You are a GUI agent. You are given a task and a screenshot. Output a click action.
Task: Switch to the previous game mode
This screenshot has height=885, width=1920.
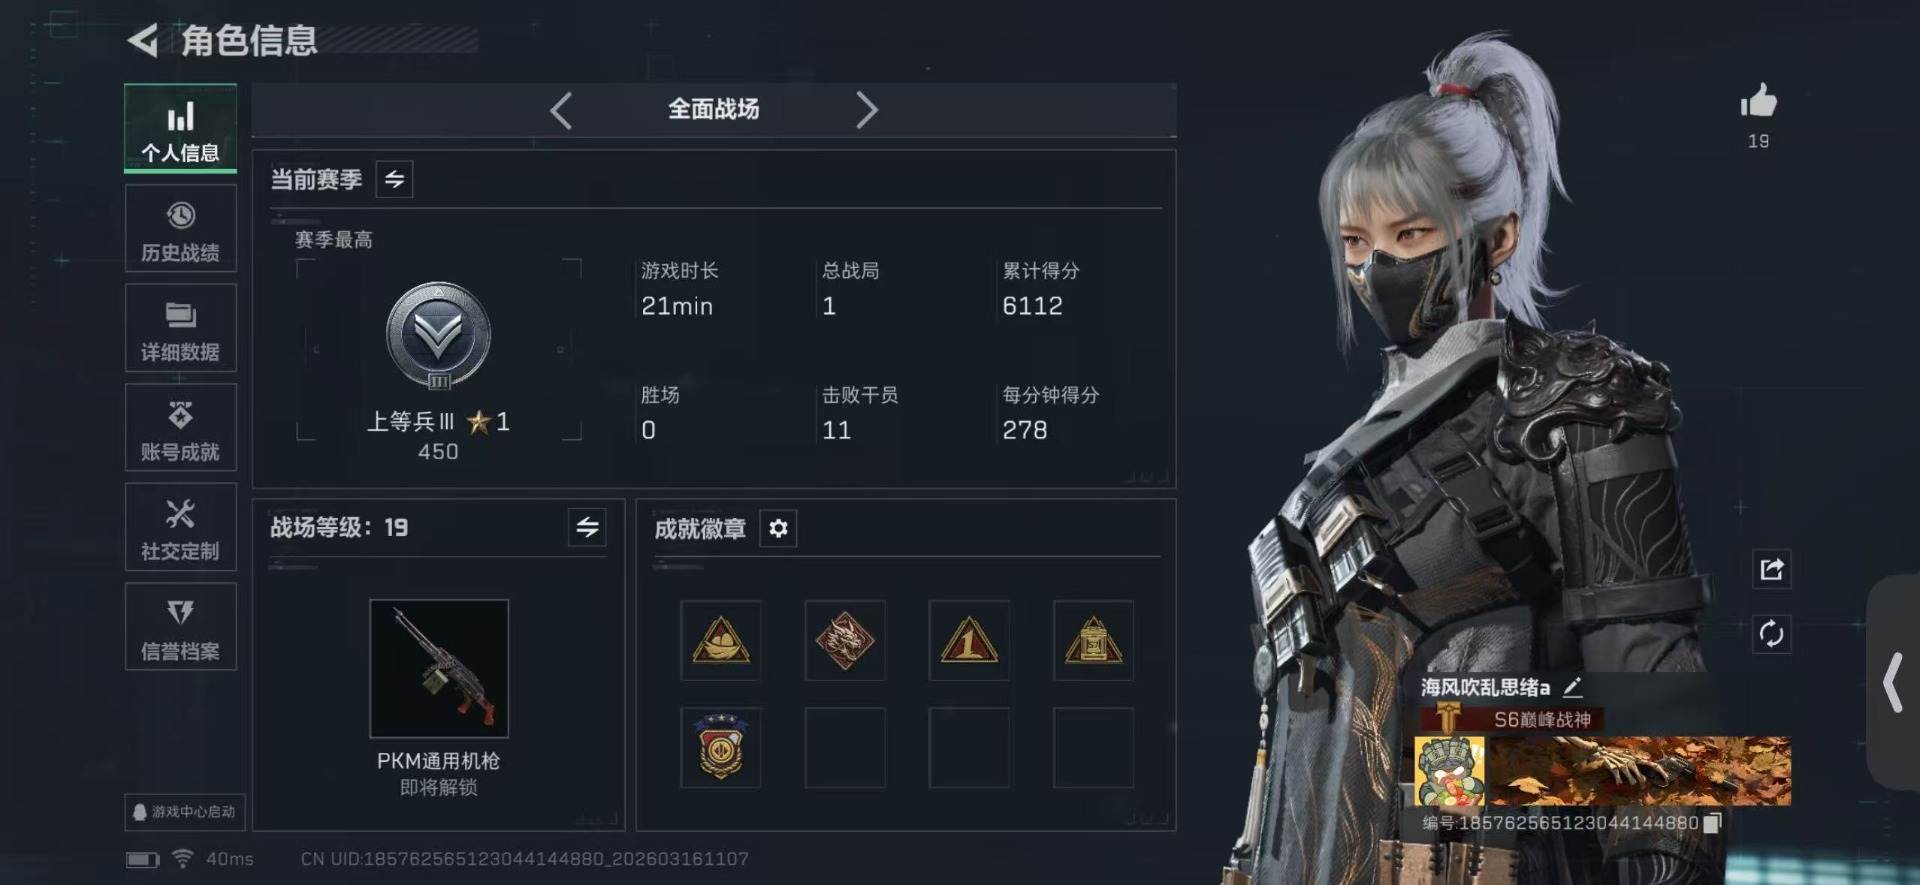561,110
